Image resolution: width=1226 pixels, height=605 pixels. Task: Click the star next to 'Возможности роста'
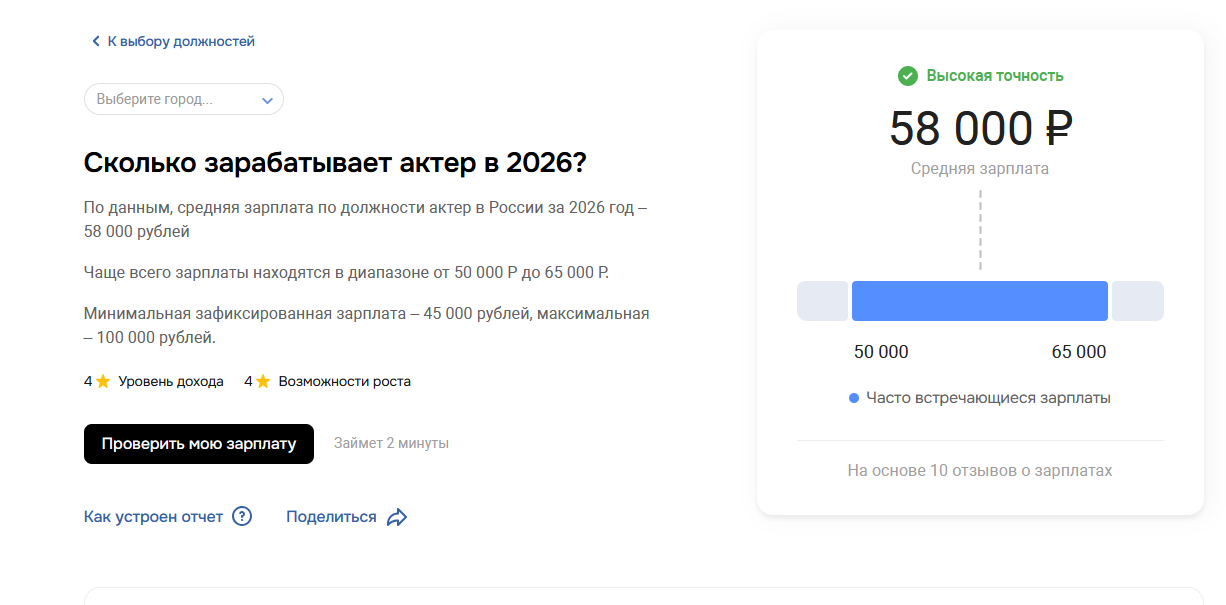263,381
